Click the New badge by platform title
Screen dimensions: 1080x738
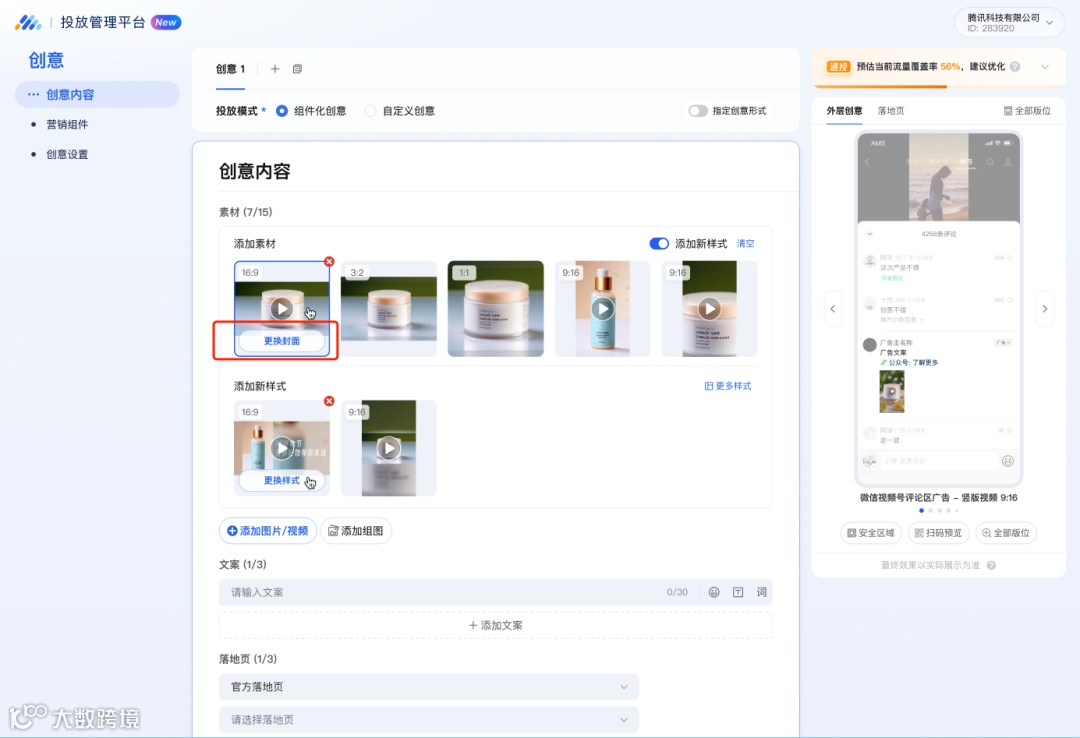(166, 23)
